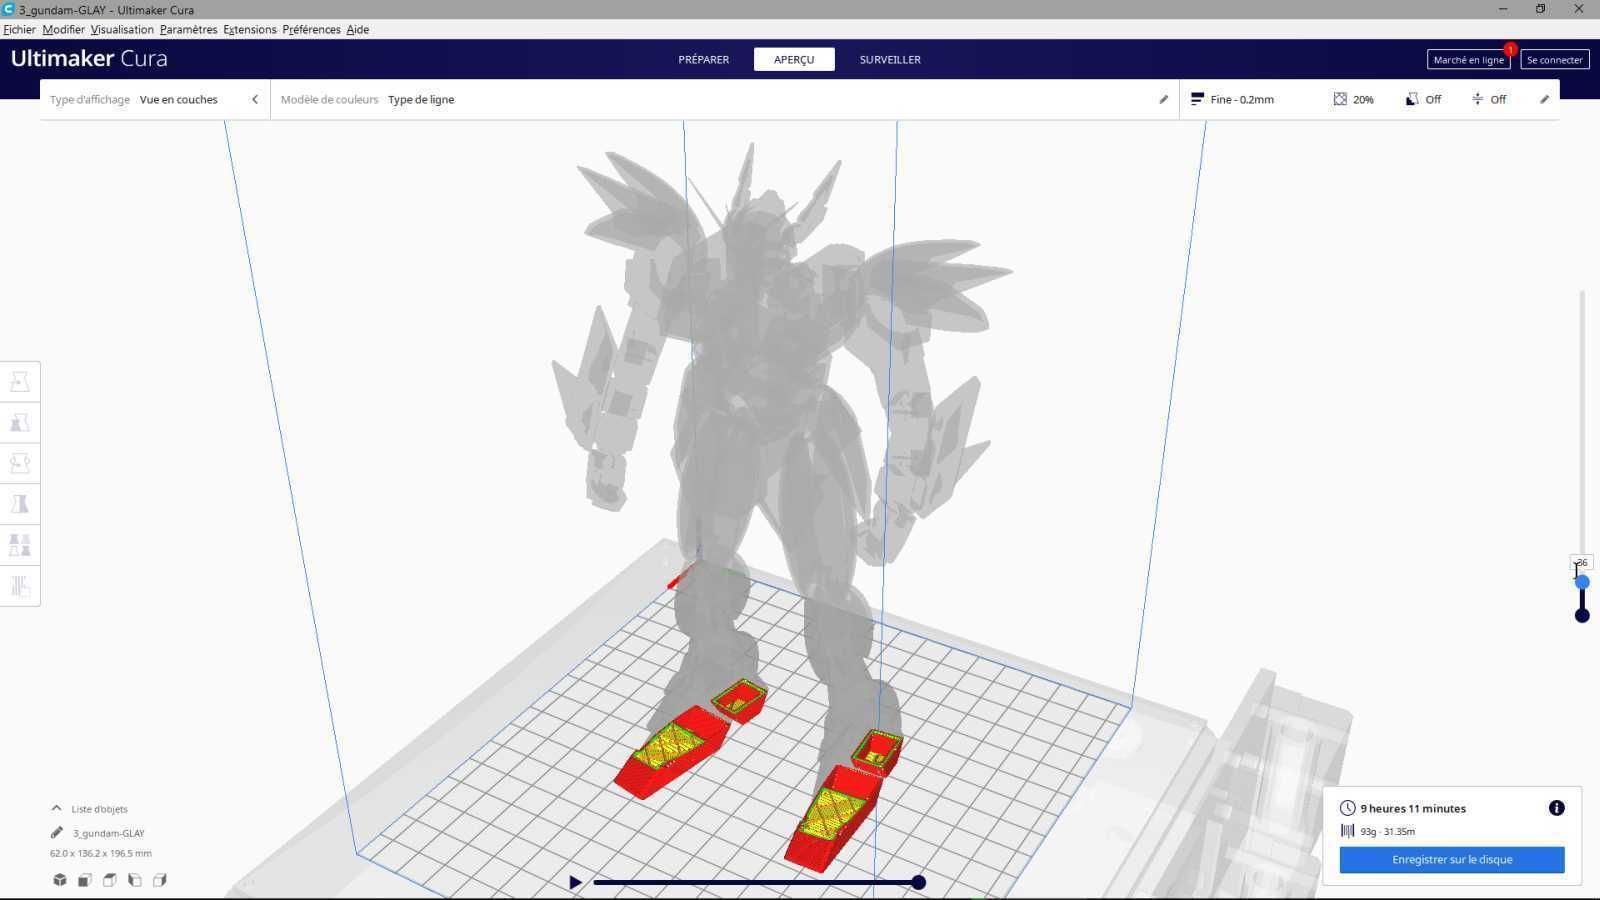Click the filament spool icon beside 93g
Image resolution: width=1600 pixels, height=900 pixels.
[x=1347, y=831]
